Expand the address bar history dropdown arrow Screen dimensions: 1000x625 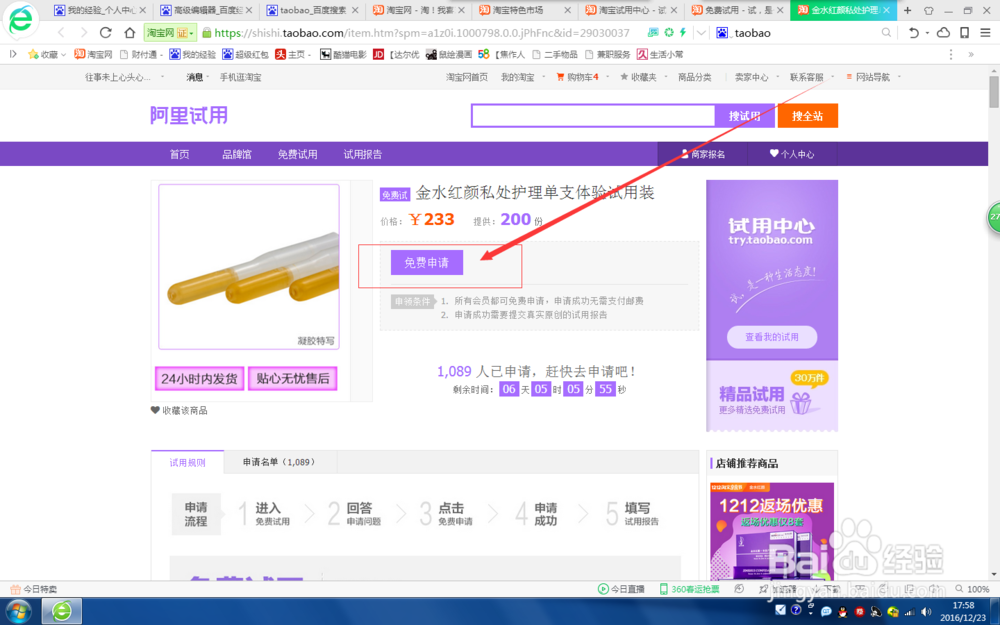(x=701, y=33)
